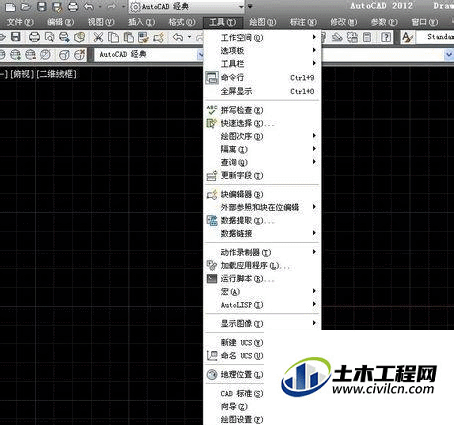Click the Save icon in quick access toolbar
This screenshot has width=454, height=425.
(41, 6)
